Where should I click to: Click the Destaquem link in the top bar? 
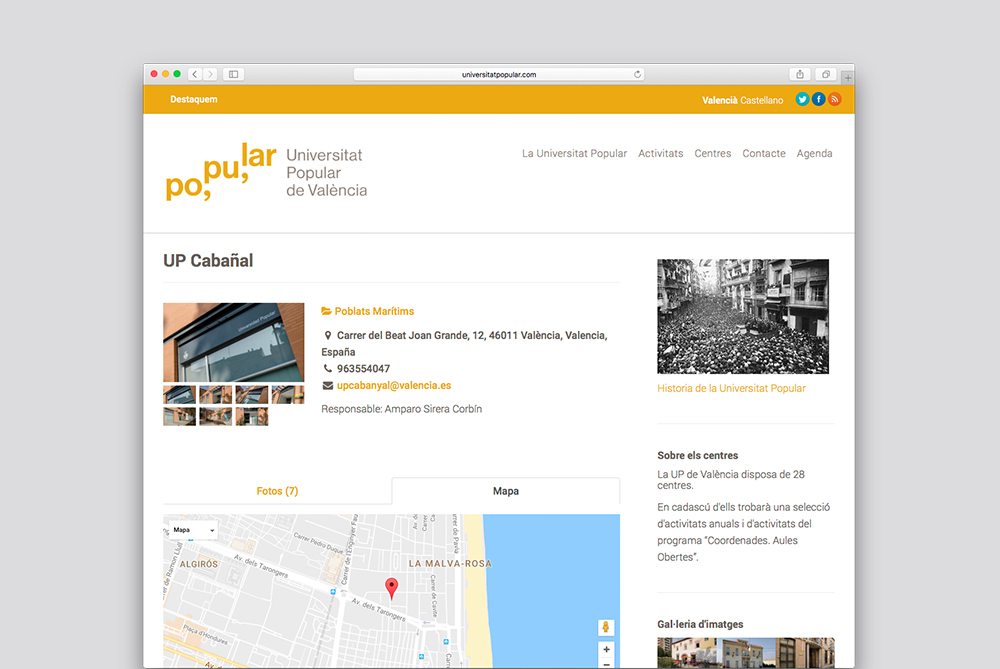click(194, 99)
